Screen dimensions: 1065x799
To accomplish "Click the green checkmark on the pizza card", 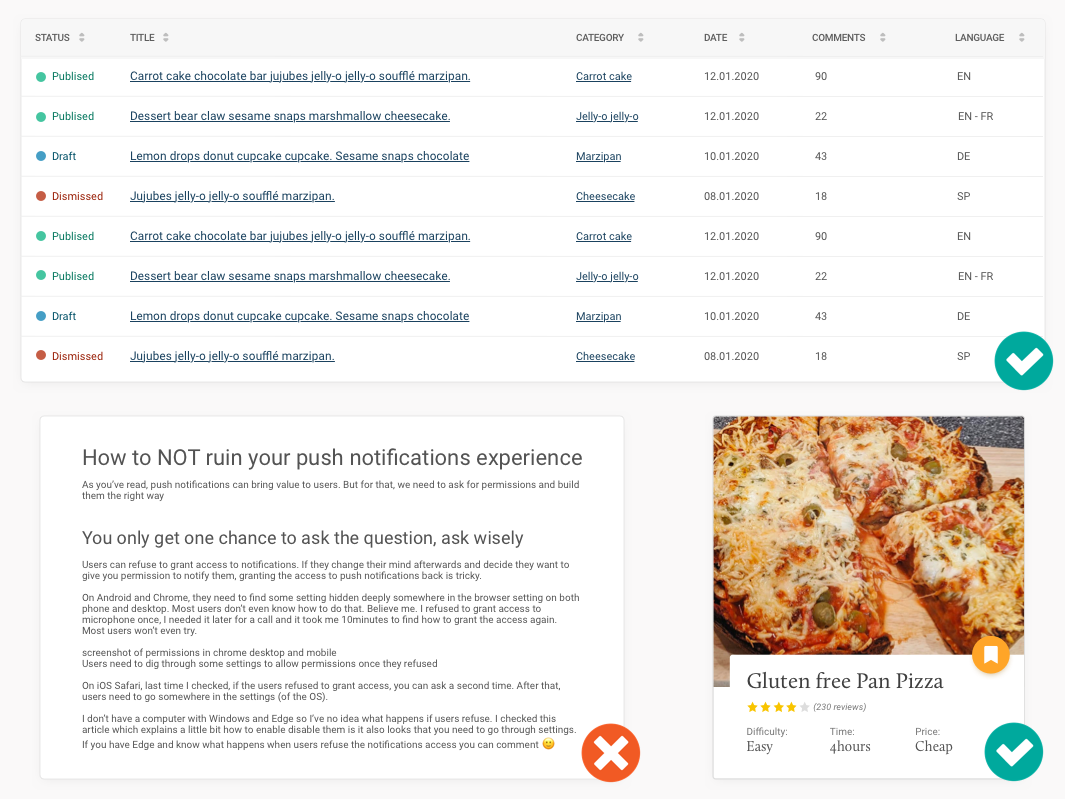I will (1013, 752).
